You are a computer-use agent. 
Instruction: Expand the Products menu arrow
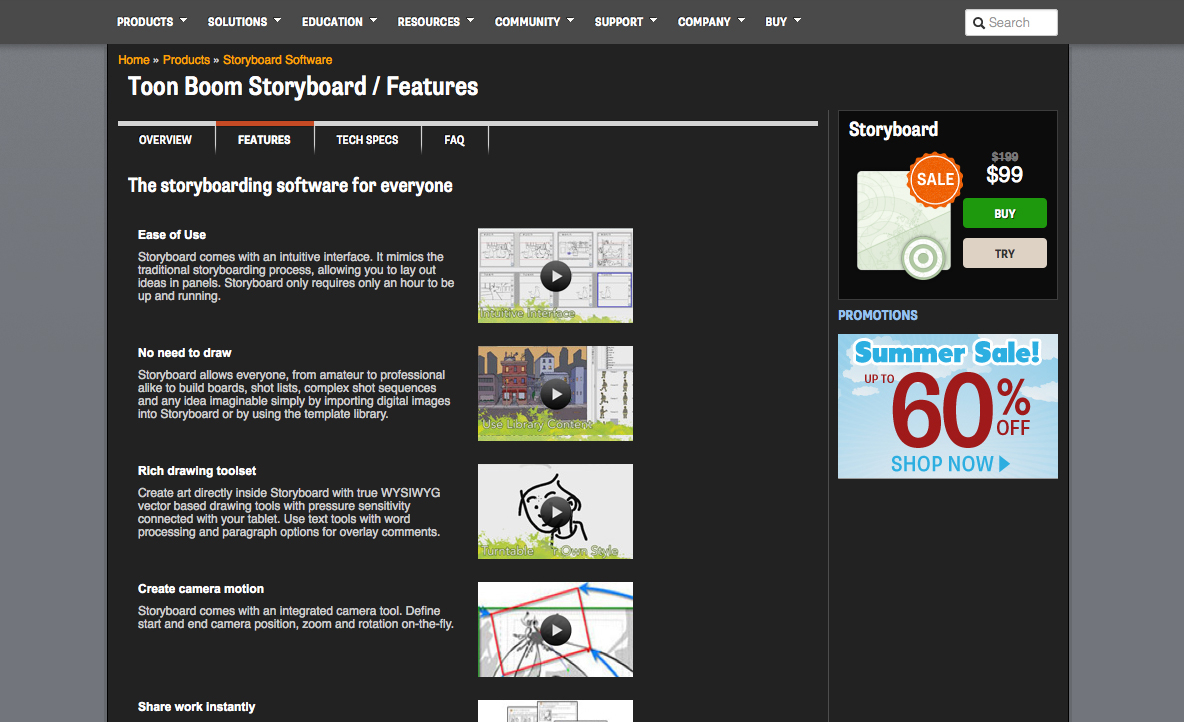pos(183,20)
